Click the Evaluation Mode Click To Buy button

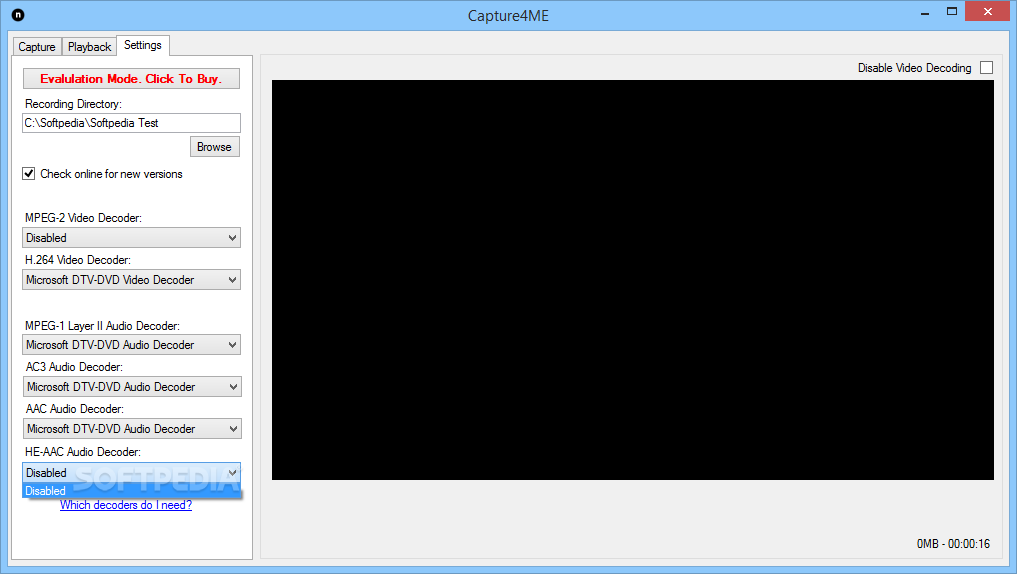(x=131, y=78)
